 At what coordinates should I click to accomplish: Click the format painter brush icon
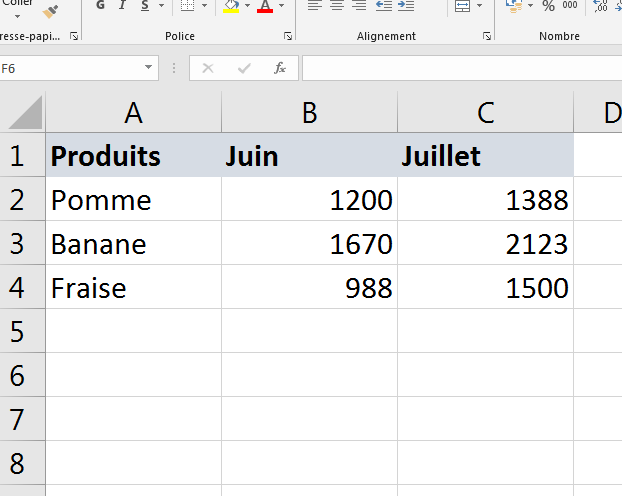tap(51, 10)
